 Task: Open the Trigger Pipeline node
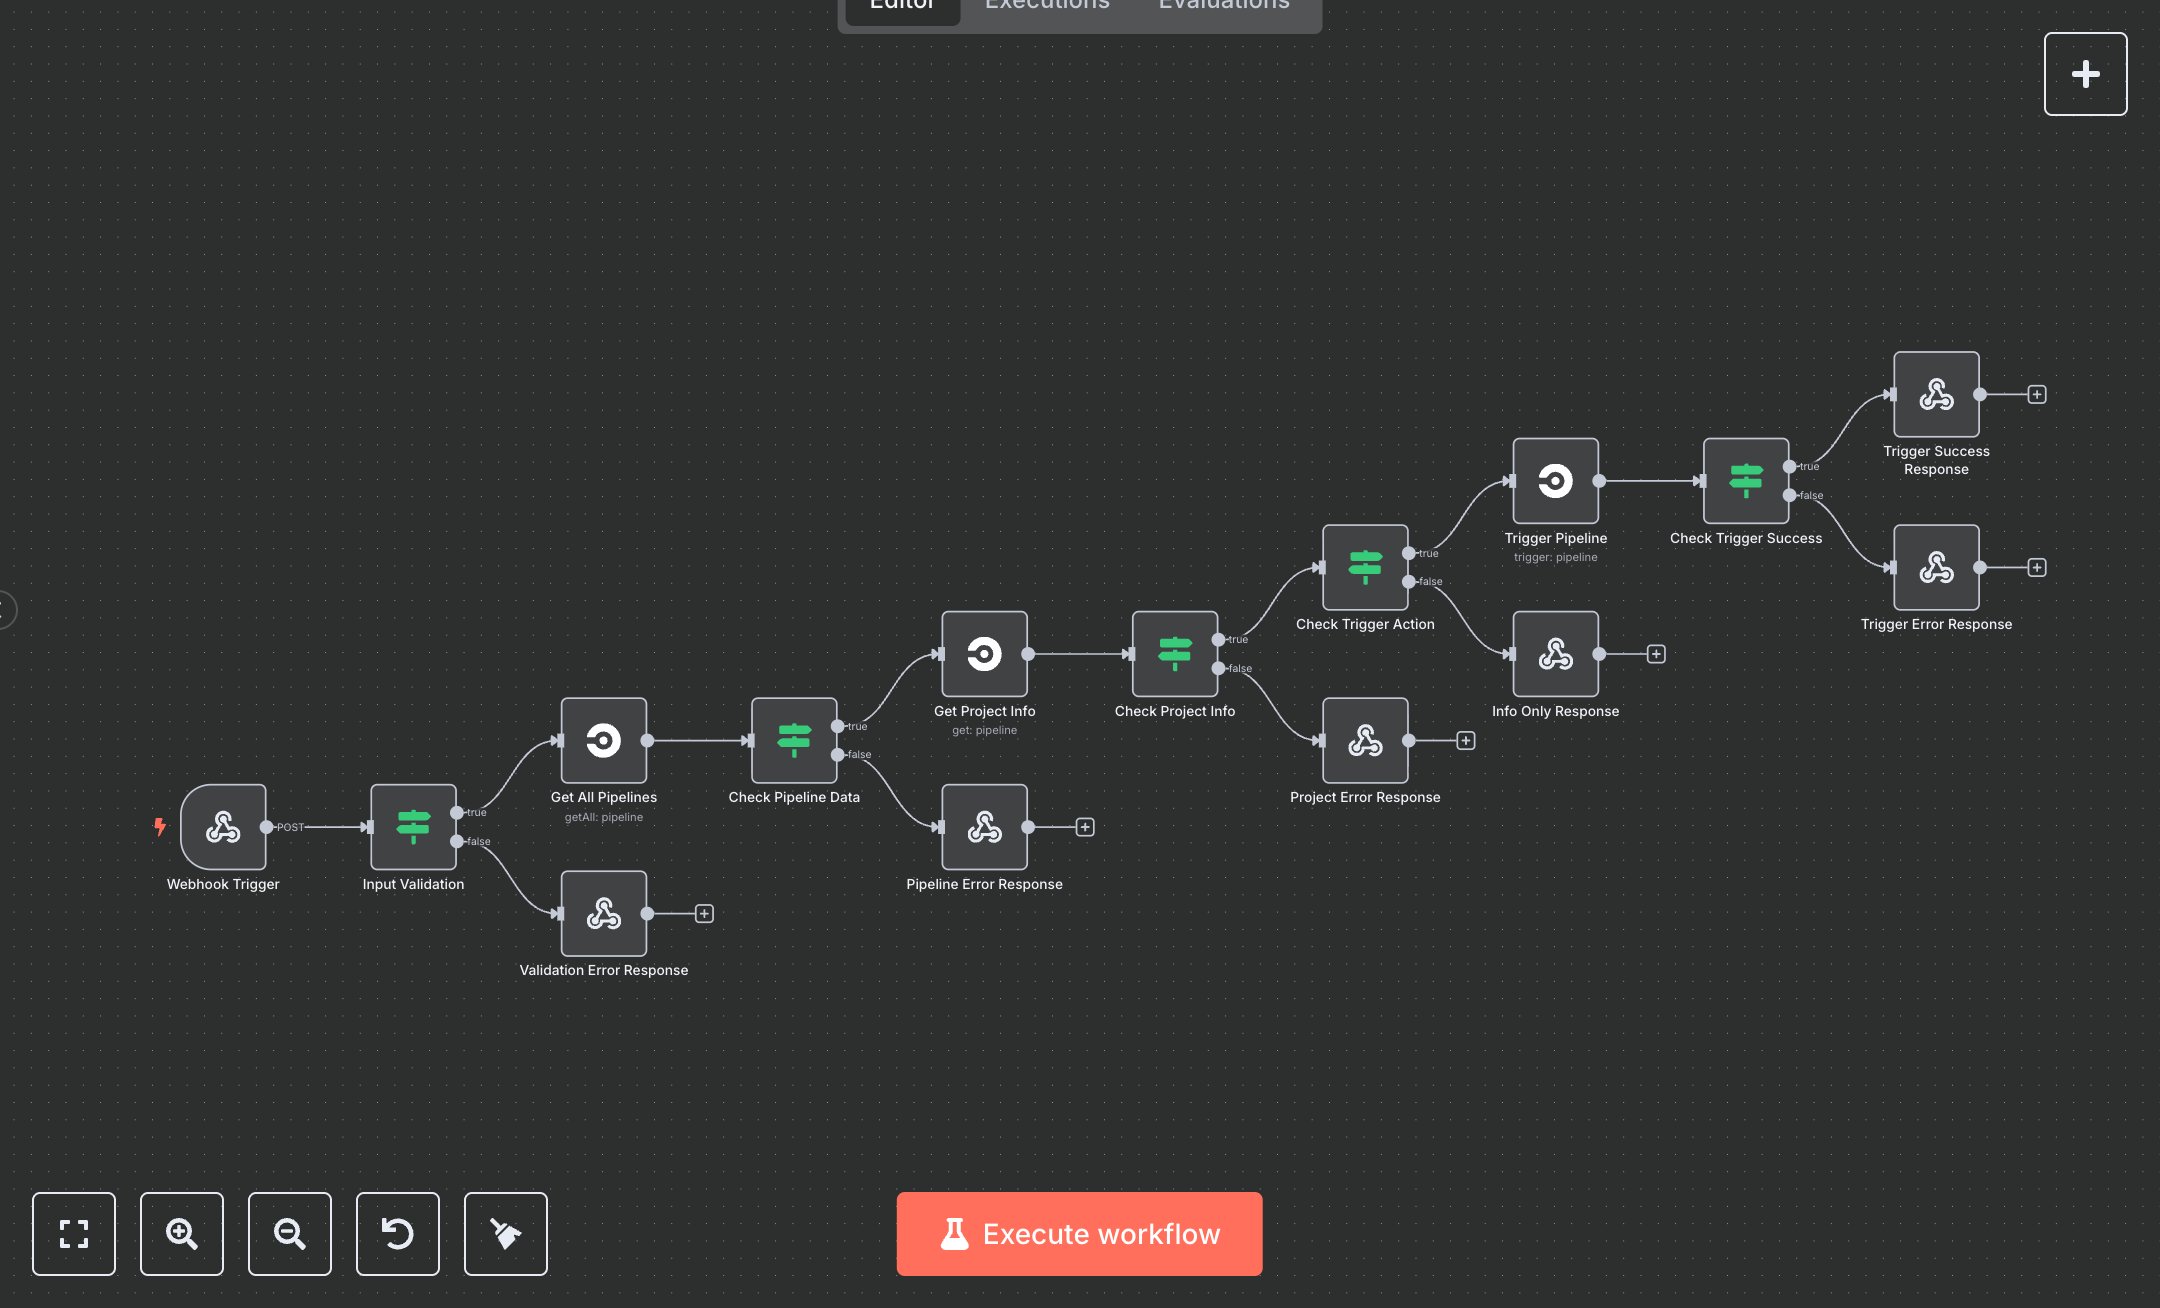[1556, 481]
